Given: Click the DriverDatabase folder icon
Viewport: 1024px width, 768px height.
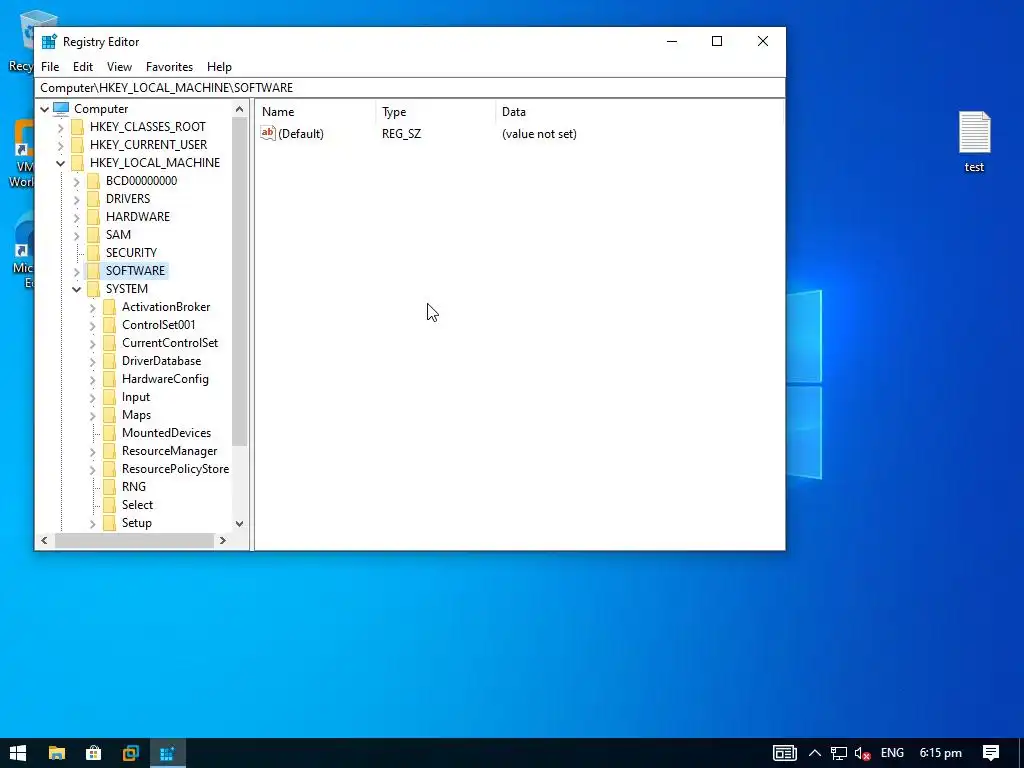Looking at the screenshot, I should tap(109, 361).
